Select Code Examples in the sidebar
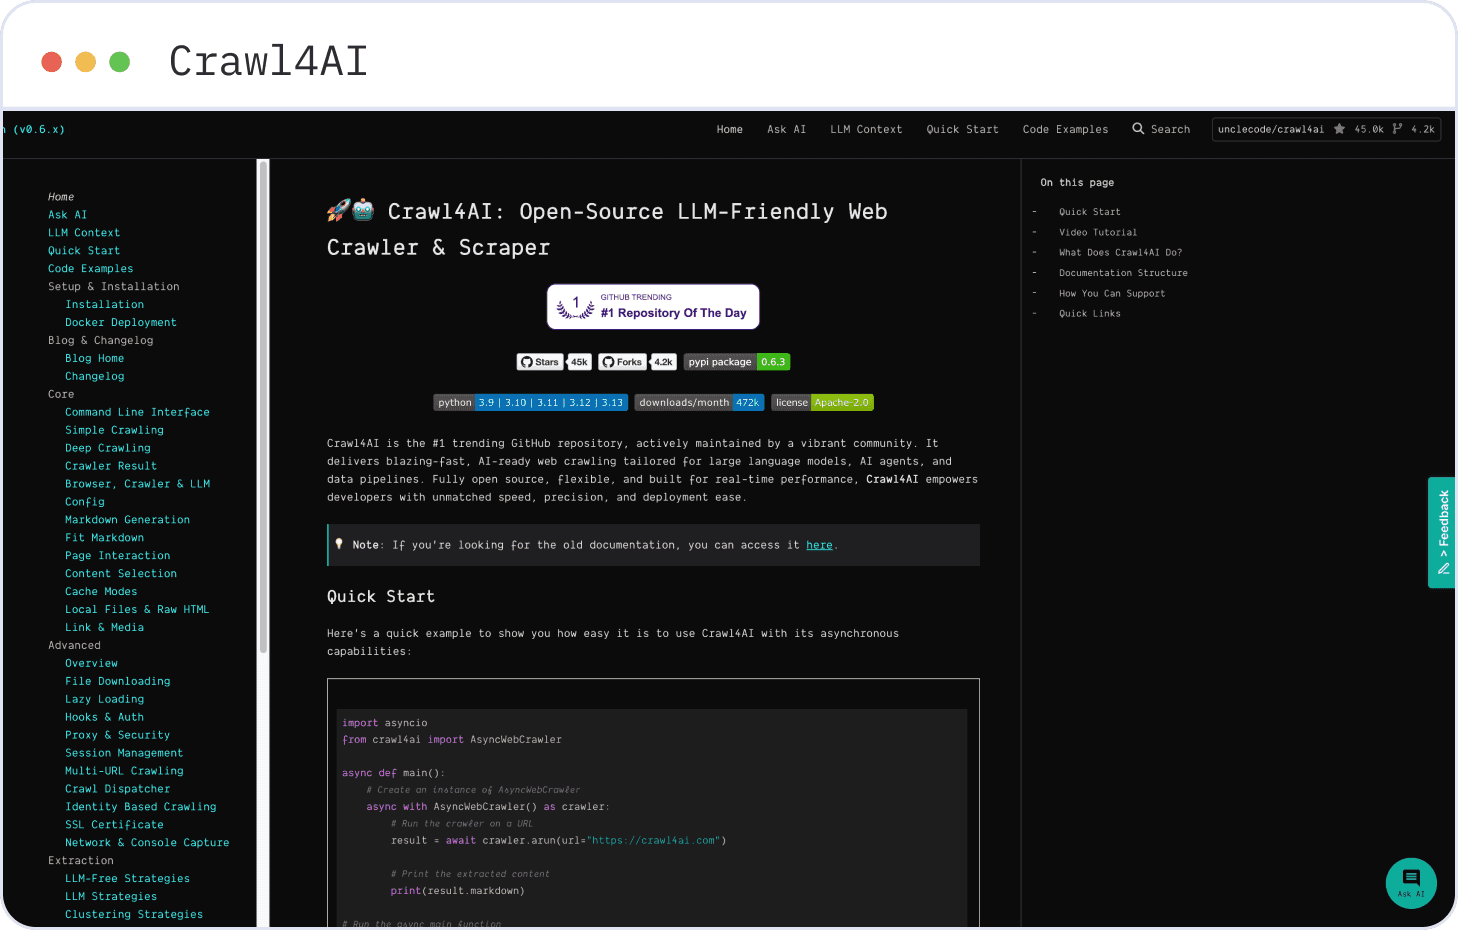 [90, 269]
